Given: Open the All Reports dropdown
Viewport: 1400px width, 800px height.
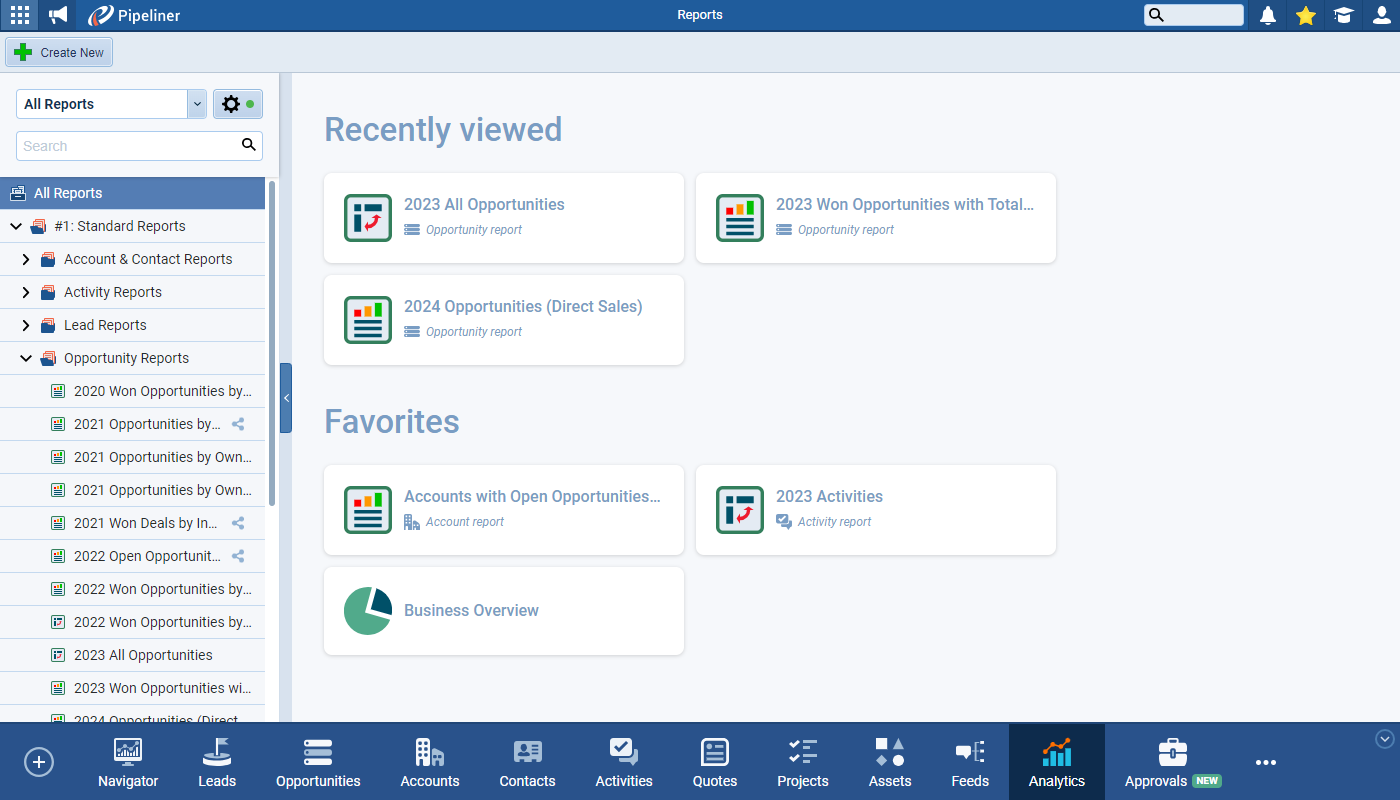Looking at the screenshot, I should coord(197,104).
